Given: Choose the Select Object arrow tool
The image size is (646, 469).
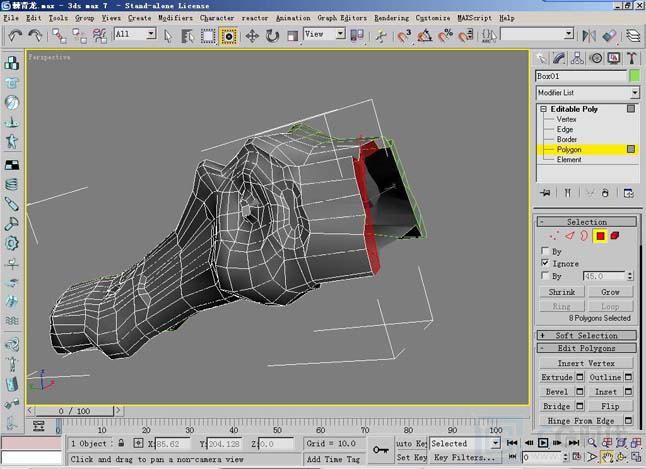Looking at the screenshot, I should point(168,36).
